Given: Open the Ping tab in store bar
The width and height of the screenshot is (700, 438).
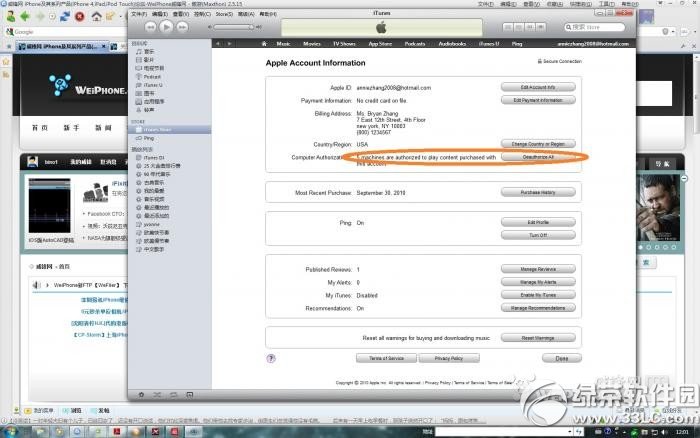Looking at the screenshot, I should coord(517,44).
